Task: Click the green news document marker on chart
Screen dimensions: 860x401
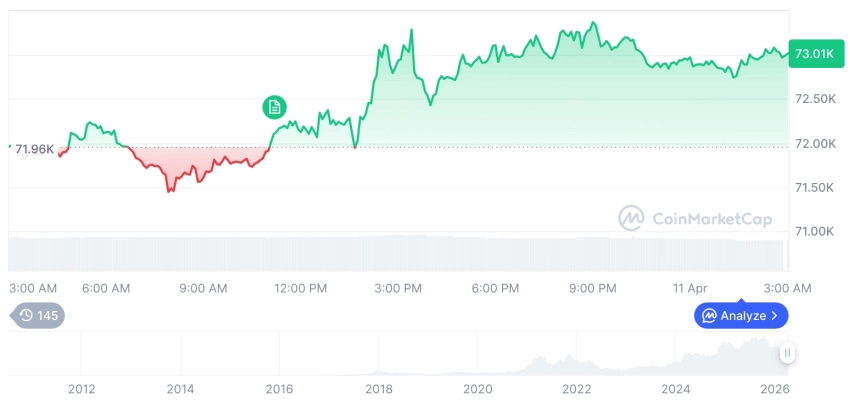Action: coord(274,107)
